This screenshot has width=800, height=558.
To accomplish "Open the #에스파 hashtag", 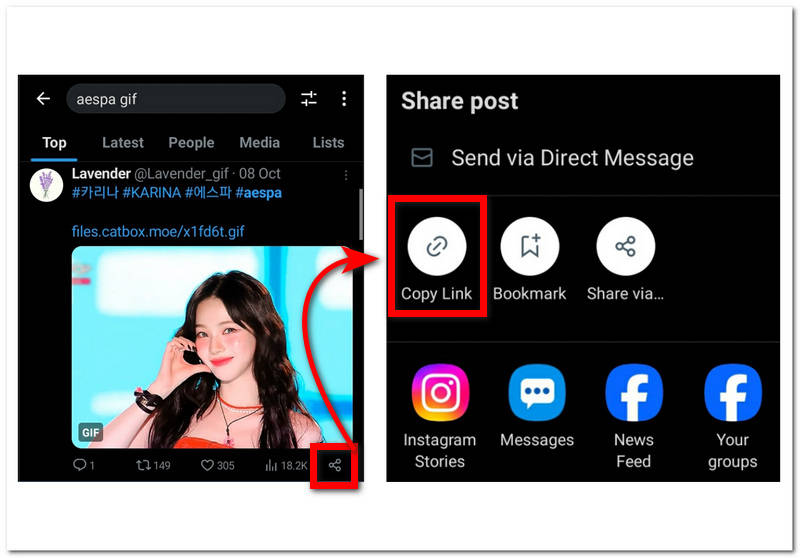I will coord(208,193).
